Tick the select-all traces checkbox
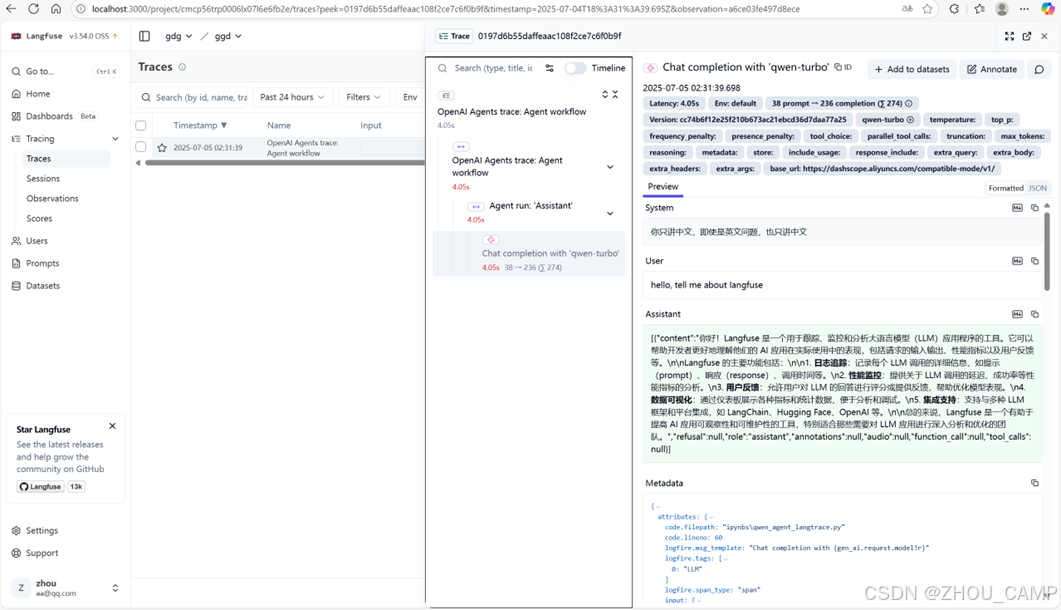The image size is (1061, 610). tap(141, 125)
